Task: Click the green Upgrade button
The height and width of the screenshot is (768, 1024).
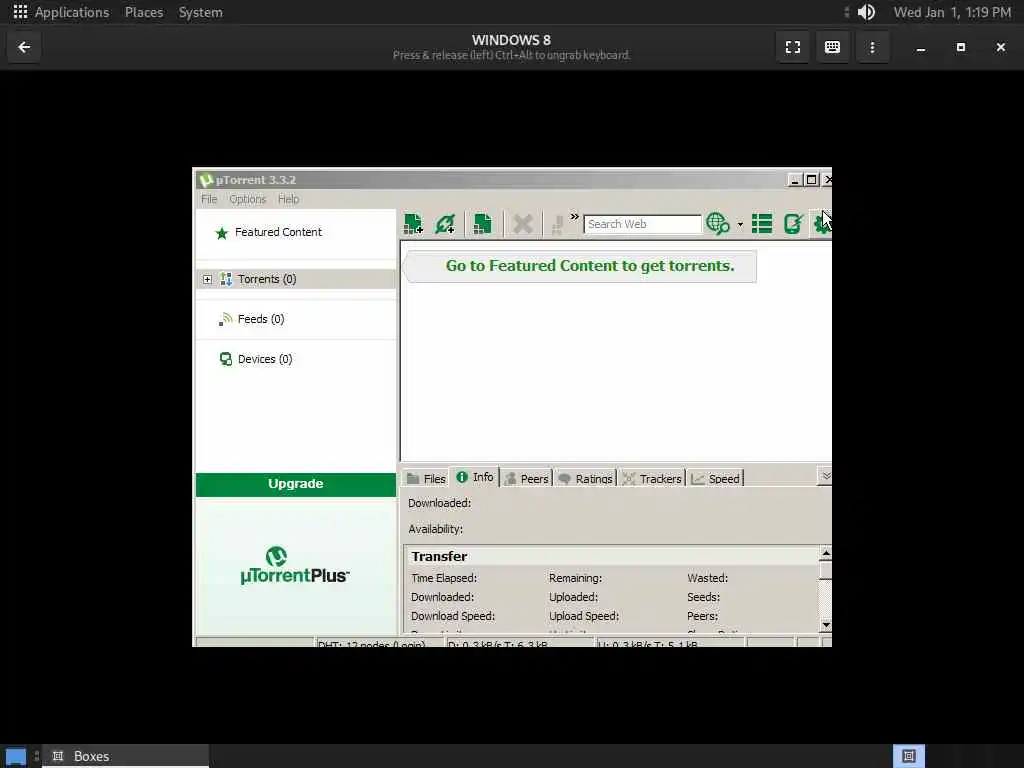Action: (296, 484)
